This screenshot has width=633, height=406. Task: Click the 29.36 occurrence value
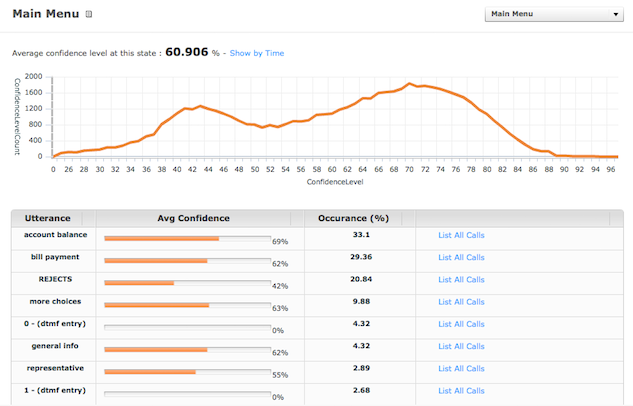361,257
